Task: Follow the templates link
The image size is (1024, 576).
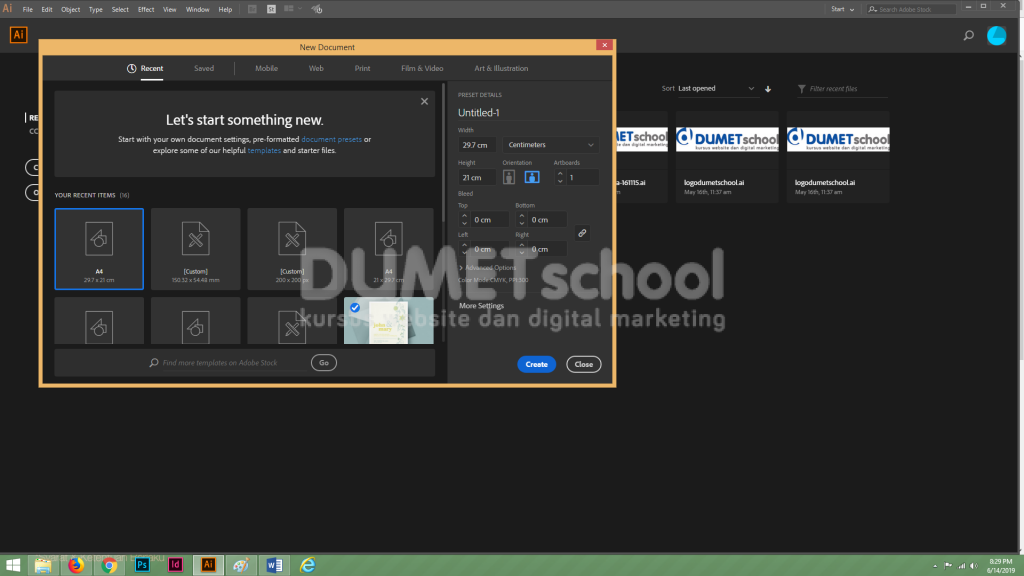Action: pos(264,150)
